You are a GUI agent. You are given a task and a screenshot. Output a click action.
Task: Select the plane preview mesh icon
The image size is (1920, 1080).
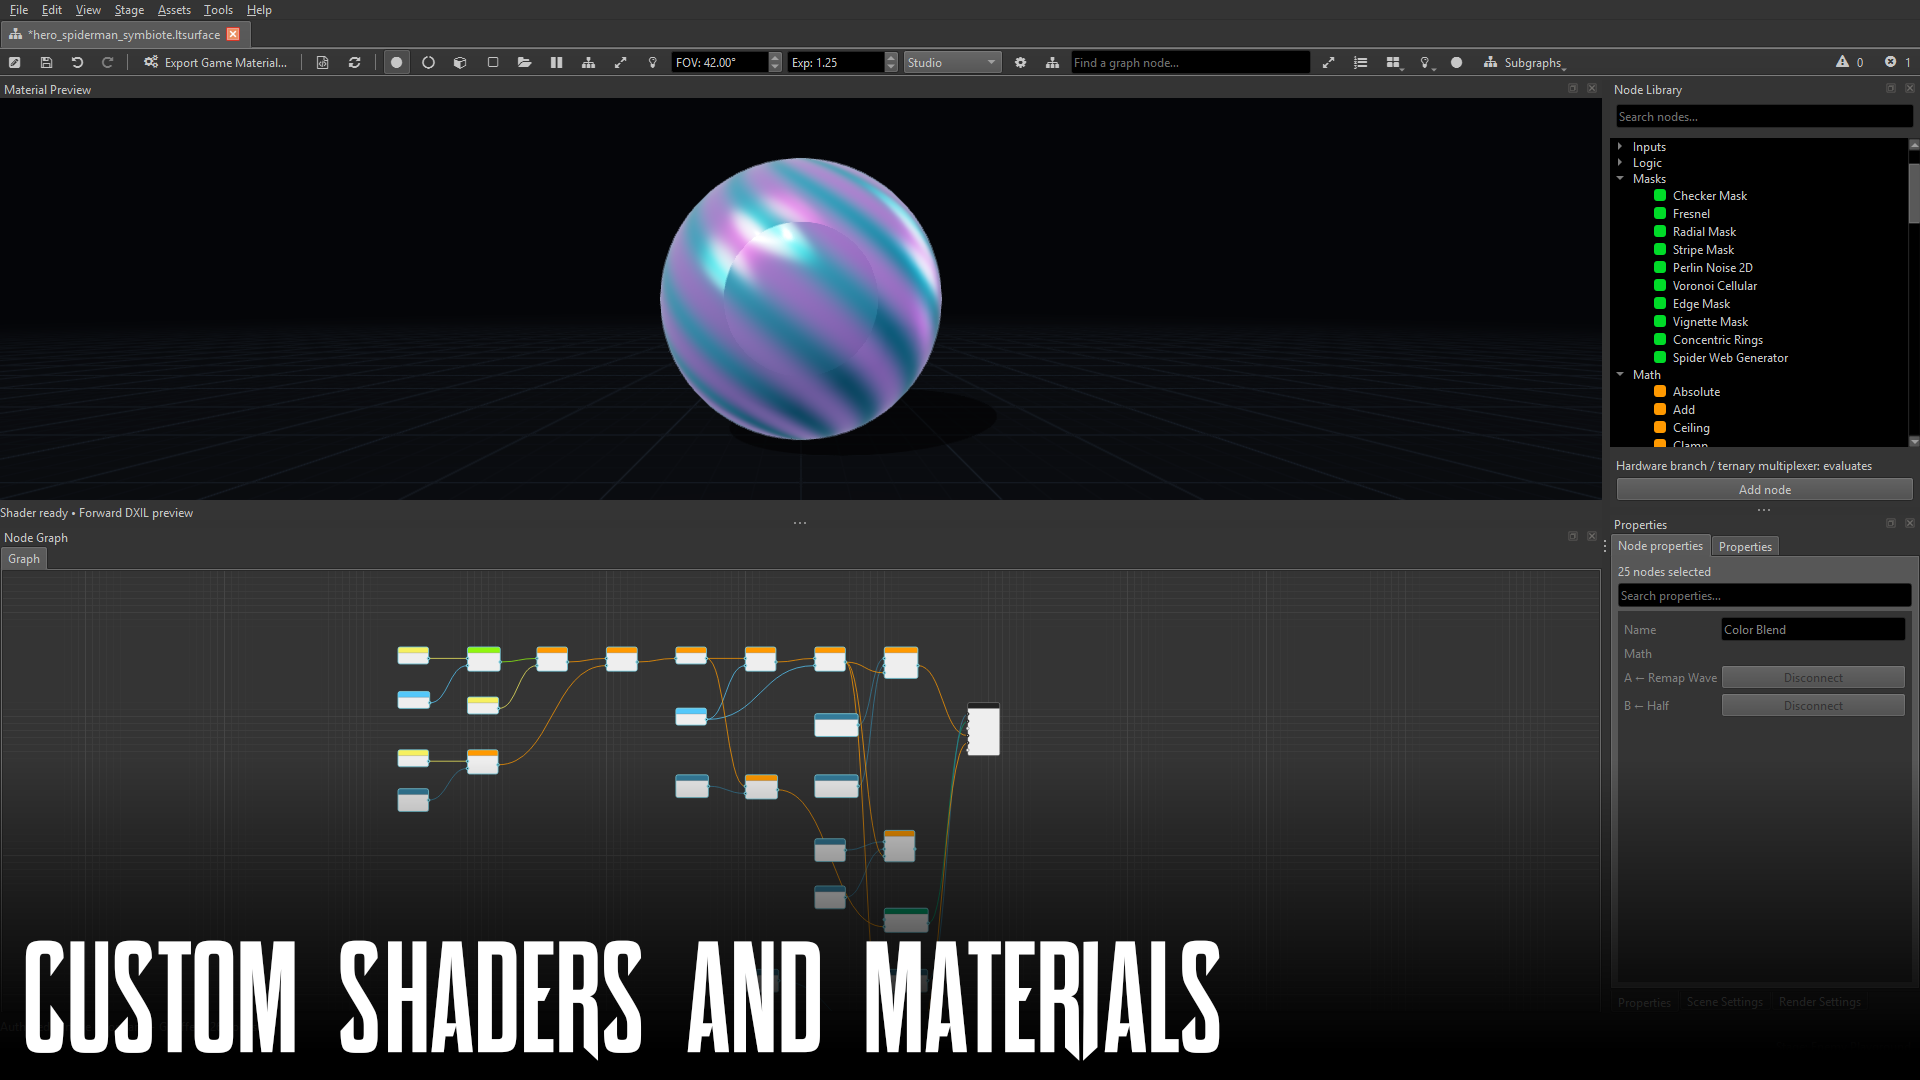tap(492, 62)
